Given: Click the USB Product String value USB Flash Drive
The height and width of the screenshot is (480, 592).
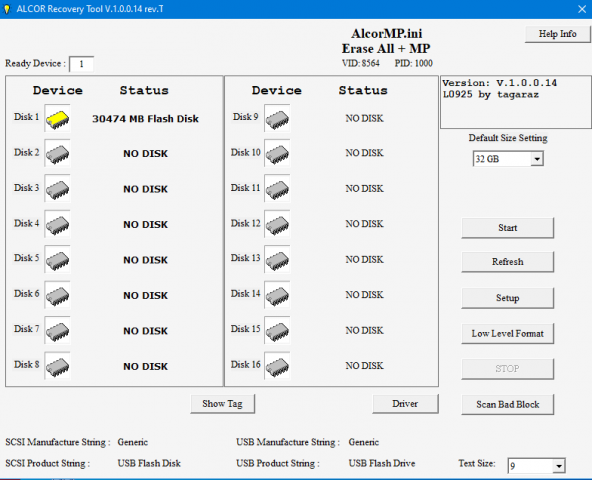Looking at the screenshot, I should coord(382,463).
